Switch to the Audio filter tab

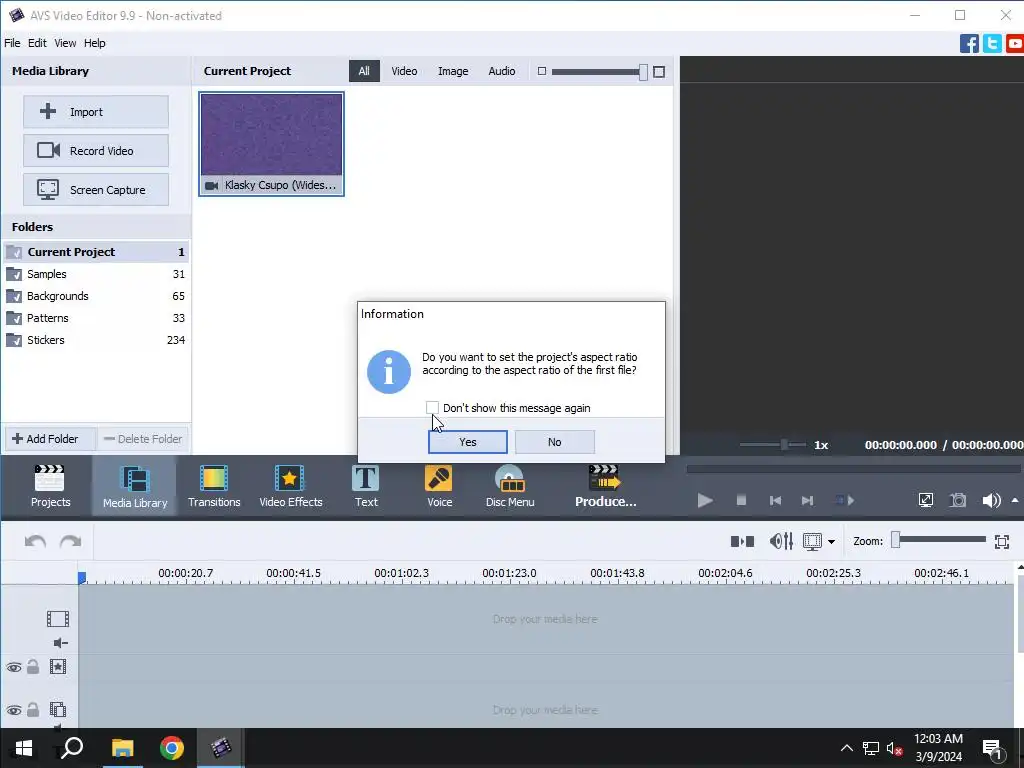tap(502, 71)
